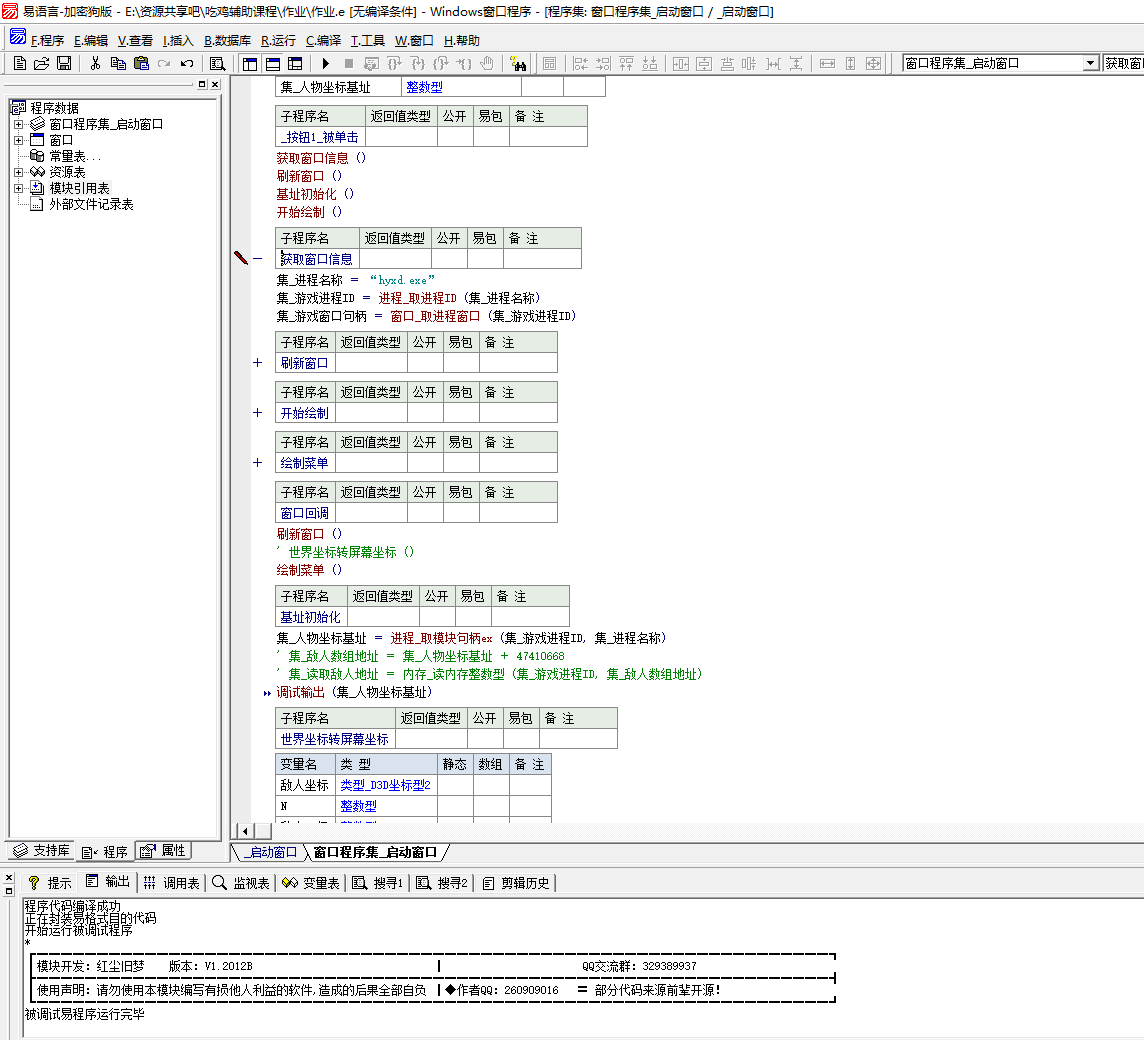This screenshot has height=1040, width=1144.
Task: Click the Undo arrow icon
Action: (x=188, y=63)
